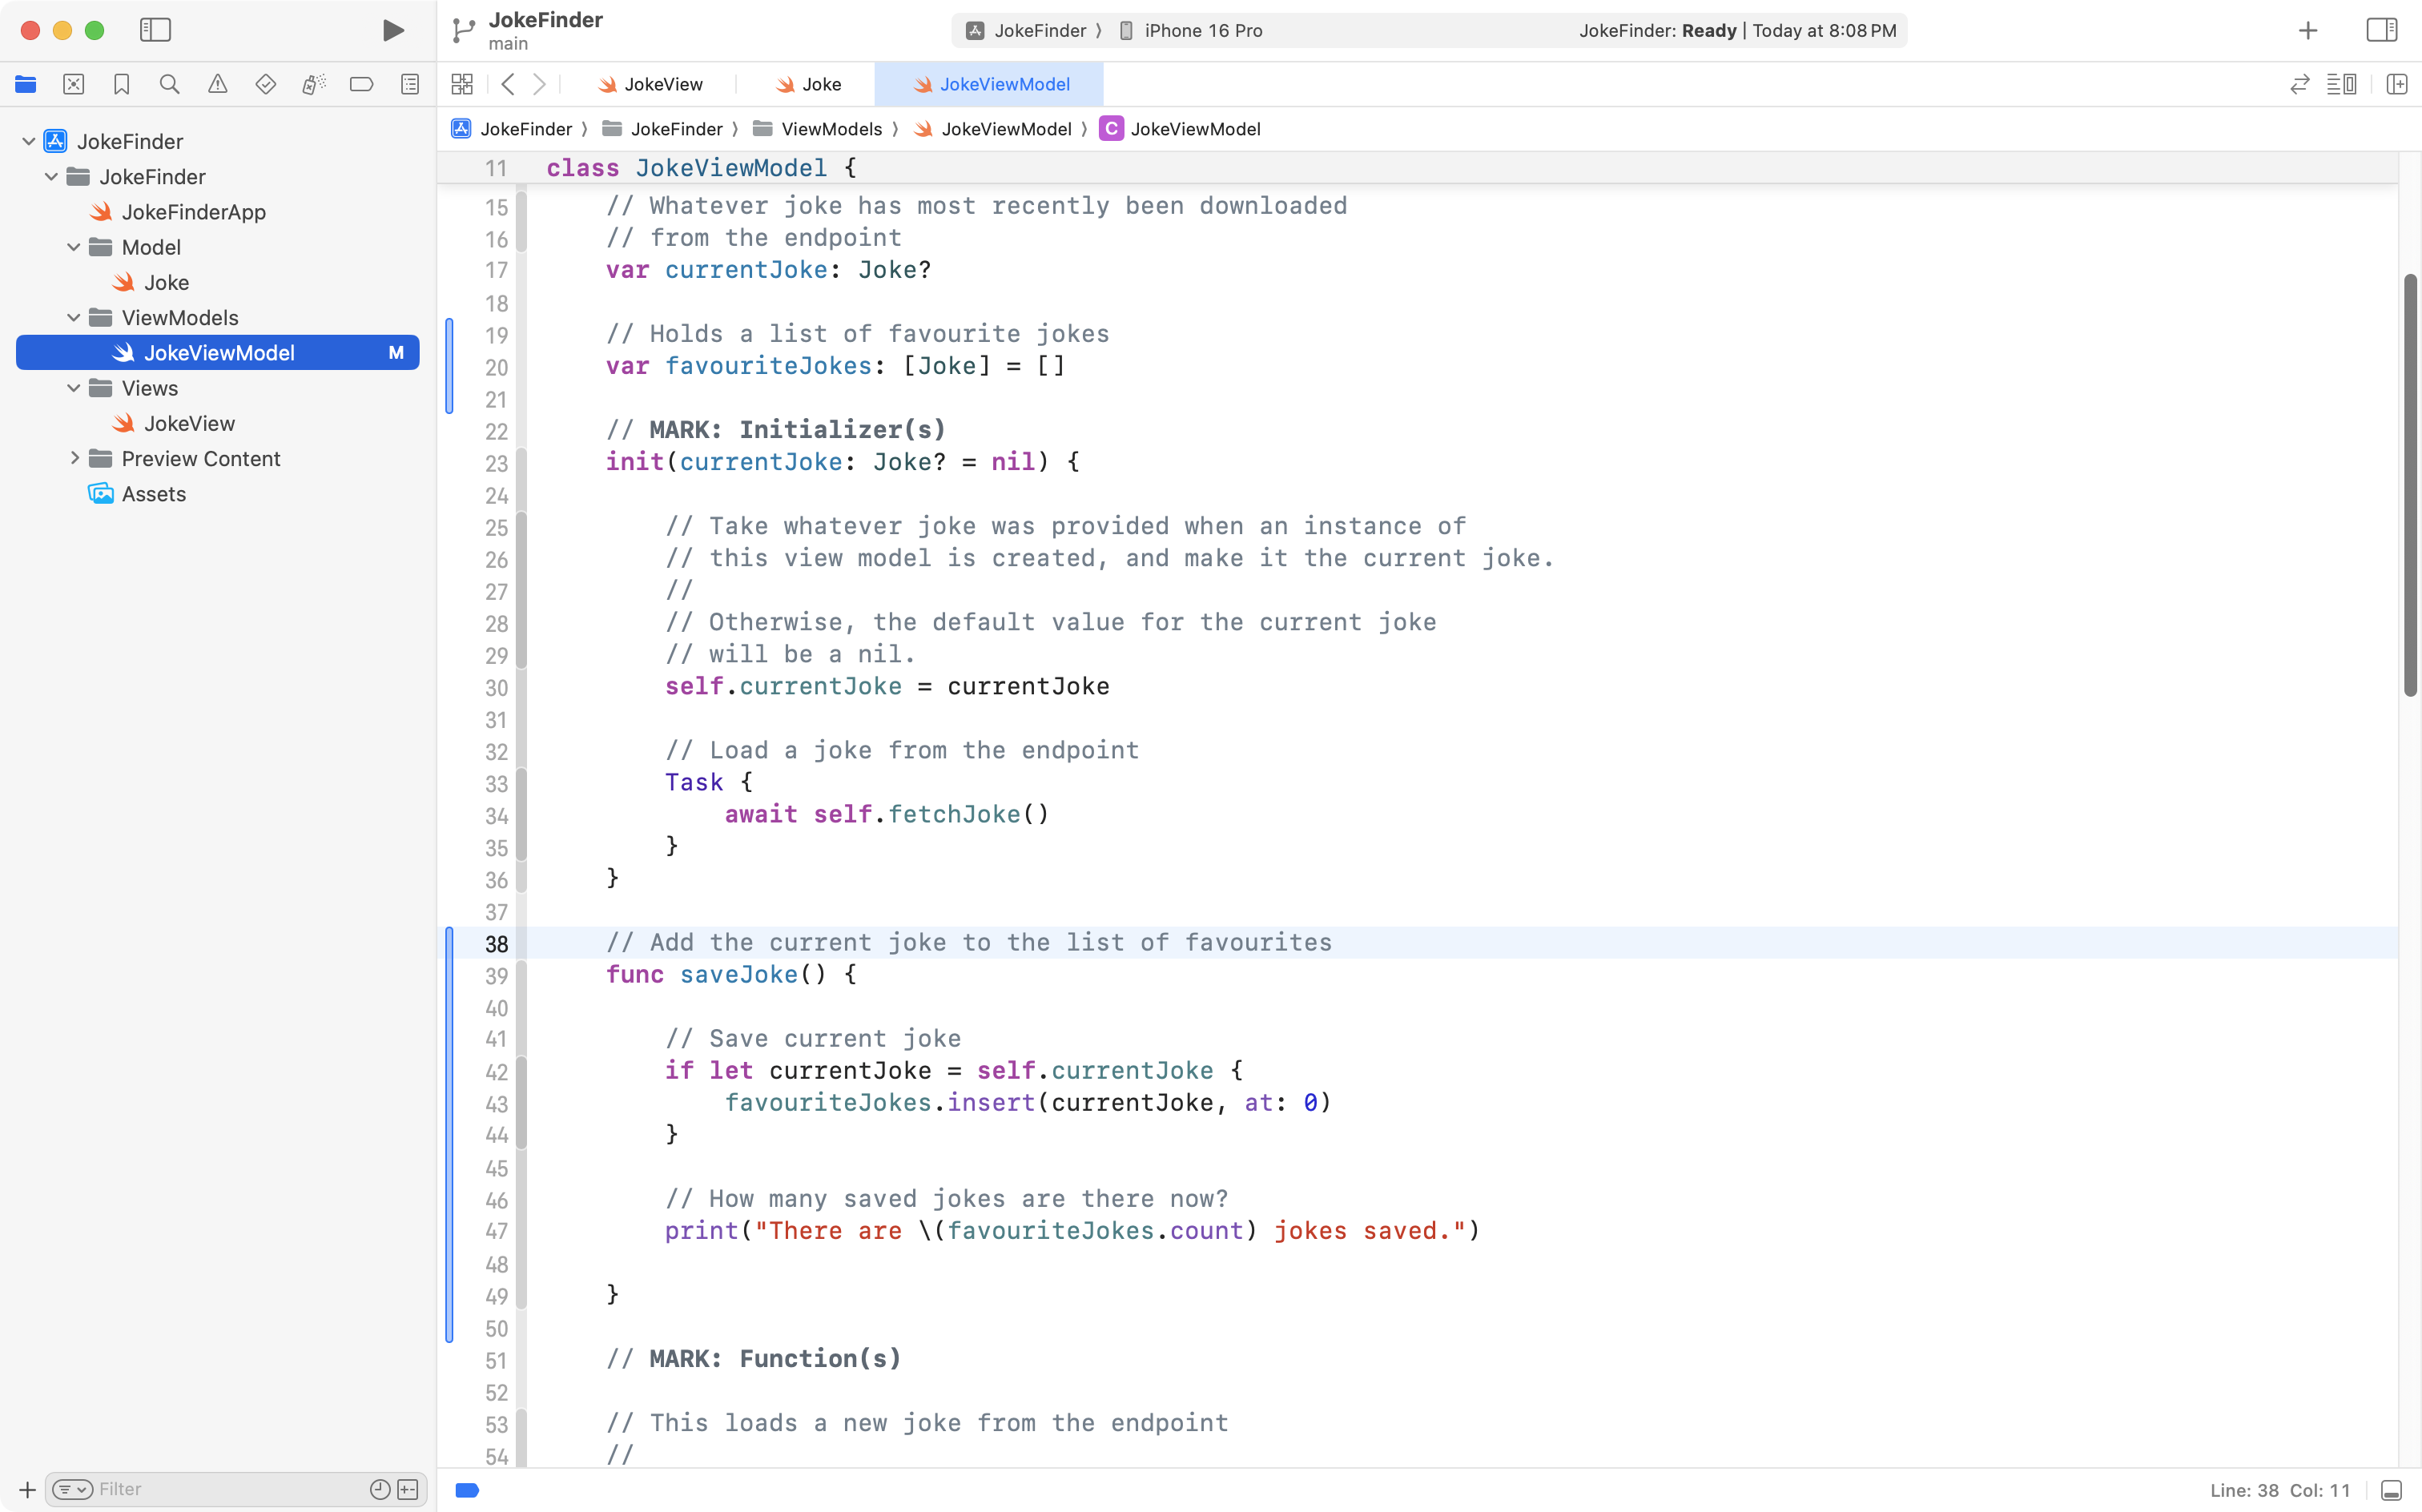Click the Add Editor on right icon
The height and width of the screenshot is (1512, 2422).
2396,85
